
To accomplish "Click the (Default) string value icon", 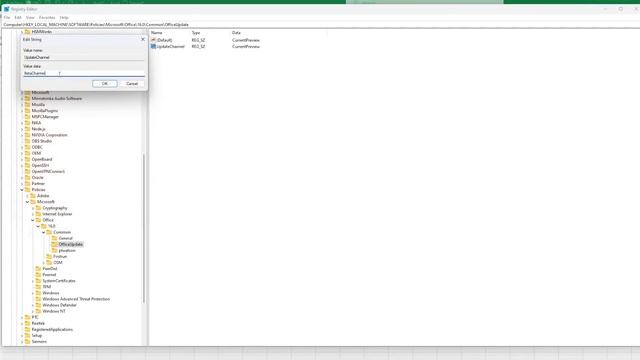I will coord(153,40).
